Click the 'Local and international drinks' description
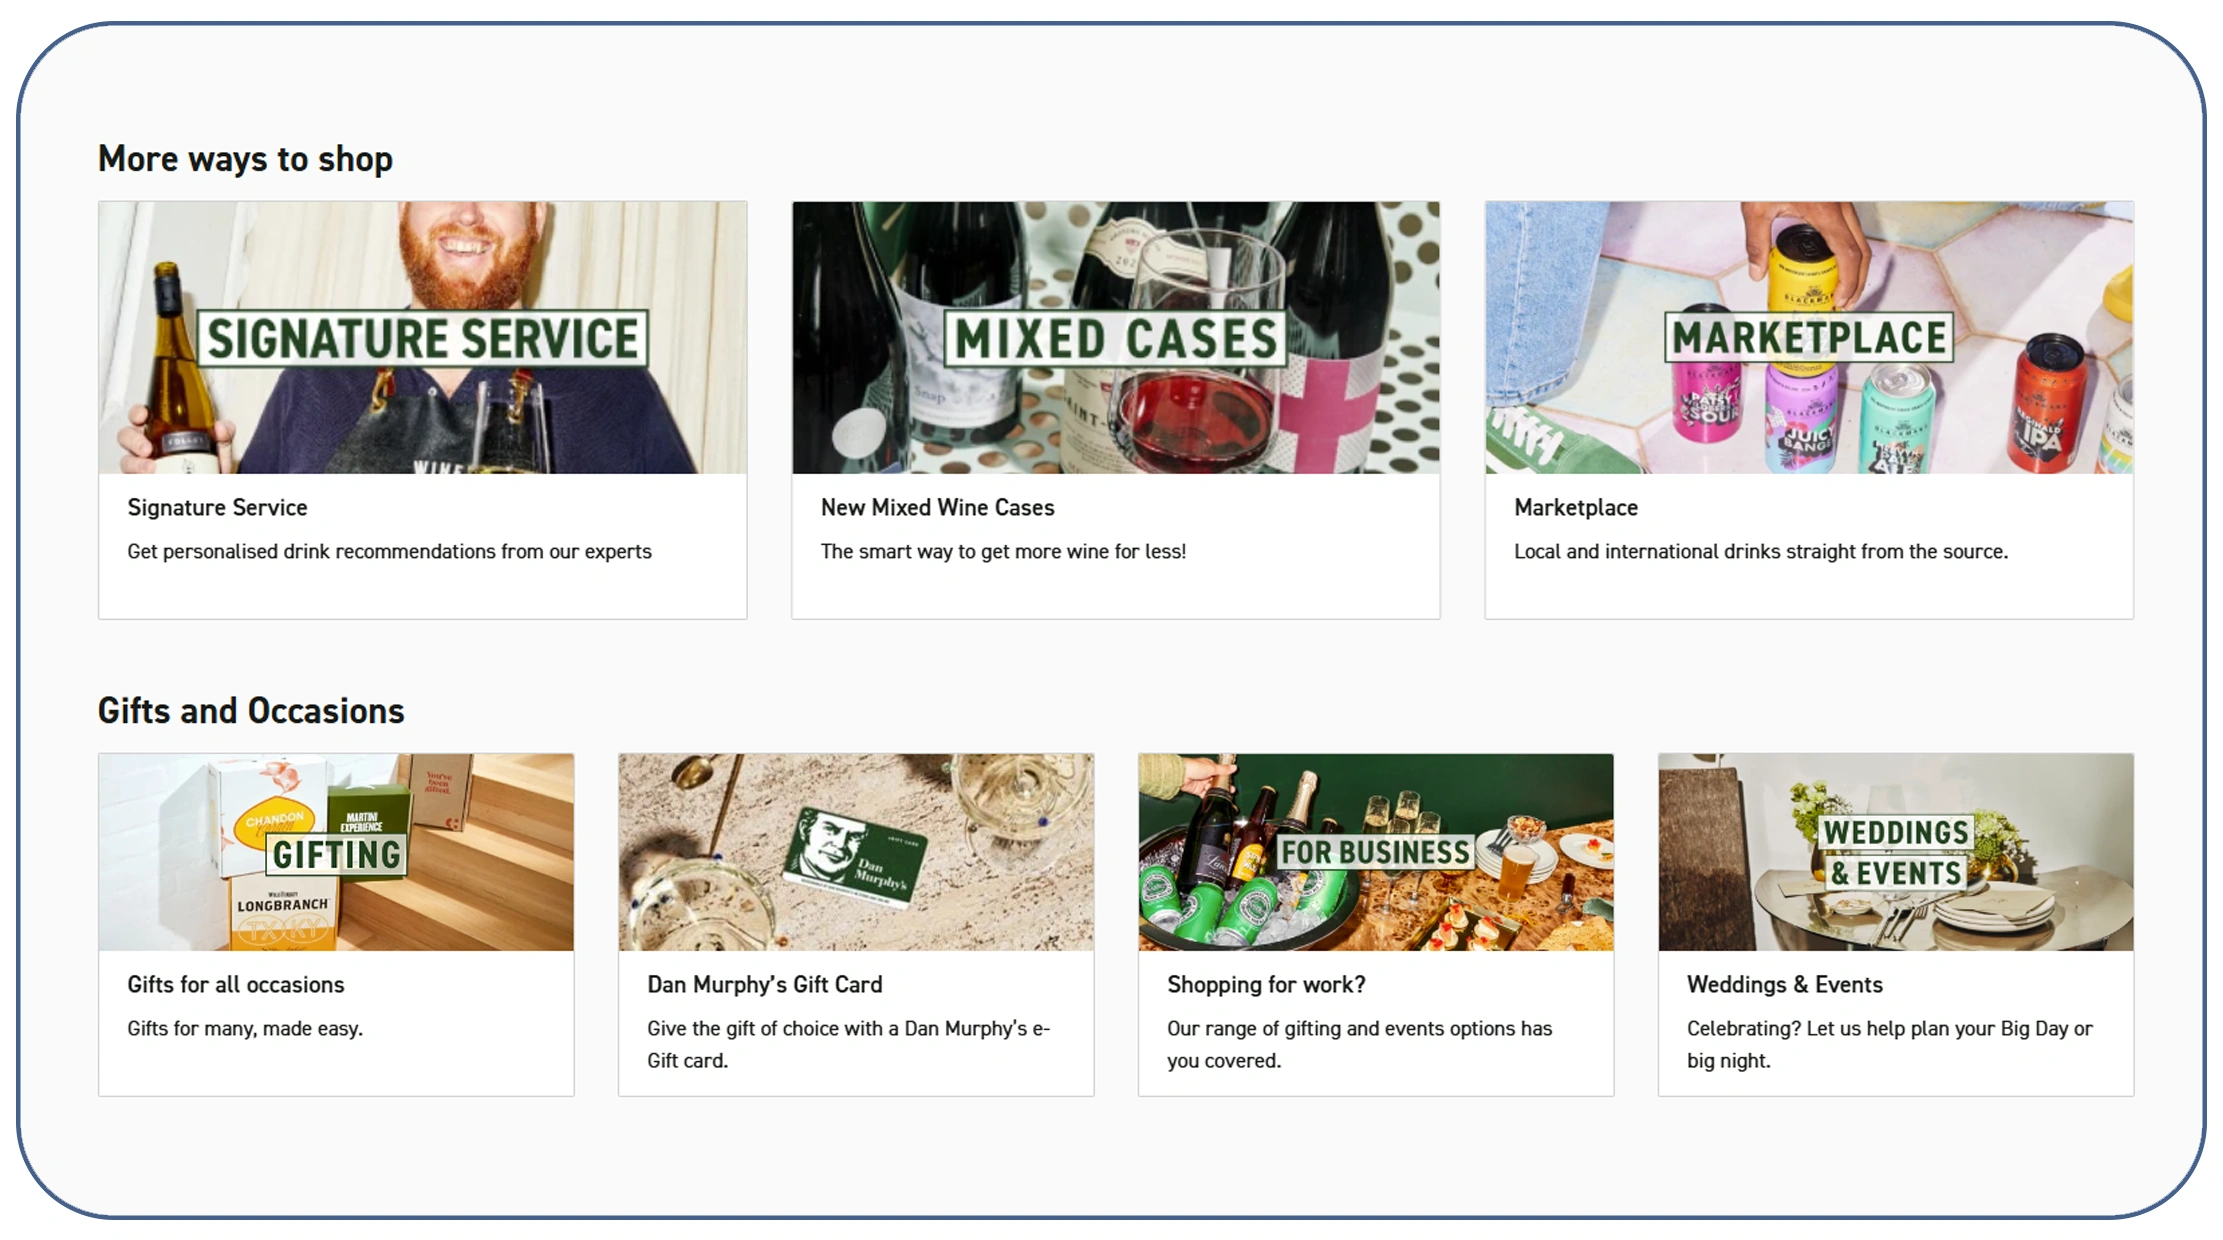The image size is (2223, 1240). (1760, 552)
